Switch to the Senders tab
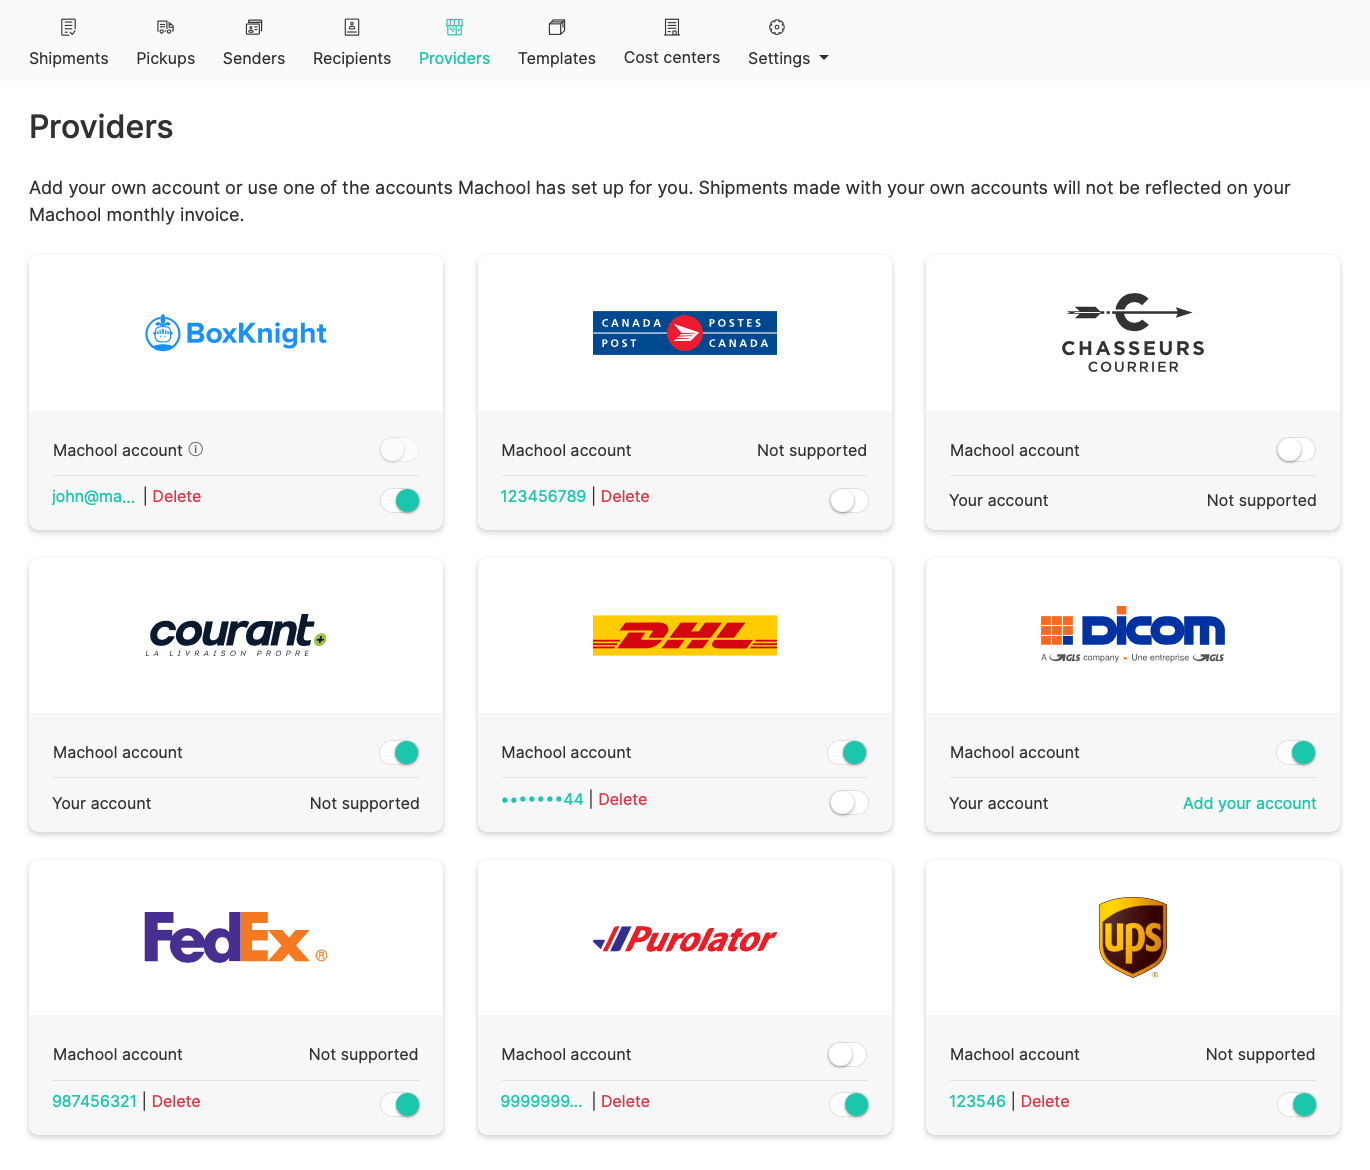Screen dimensions: 1370x1170 pyautogui.click(x=254, y=58)
